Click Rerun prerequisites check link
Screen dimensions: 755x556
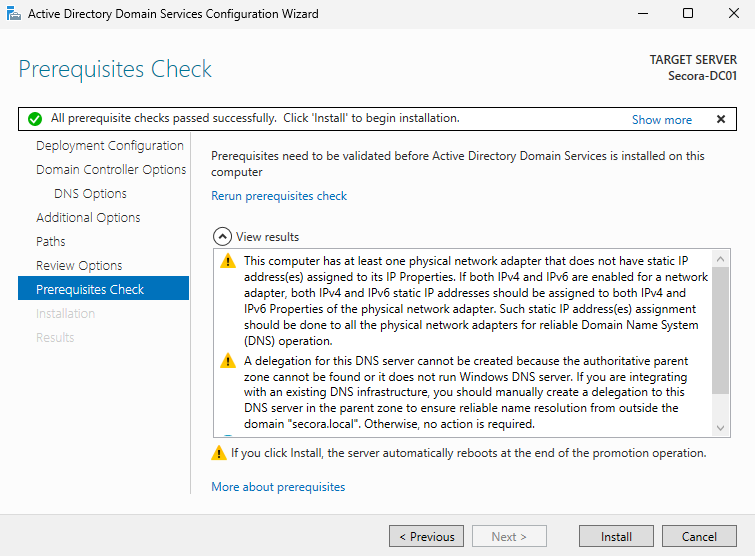coord(279,196)
